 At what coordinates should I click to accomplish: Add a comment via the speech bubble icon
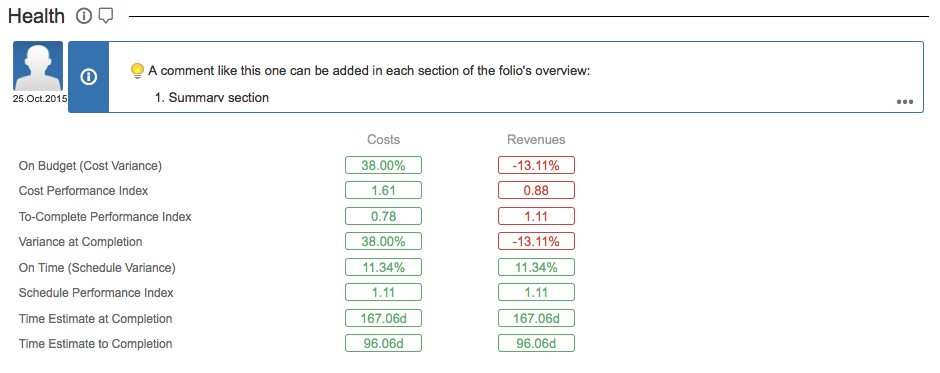click(x=106, y=17)
